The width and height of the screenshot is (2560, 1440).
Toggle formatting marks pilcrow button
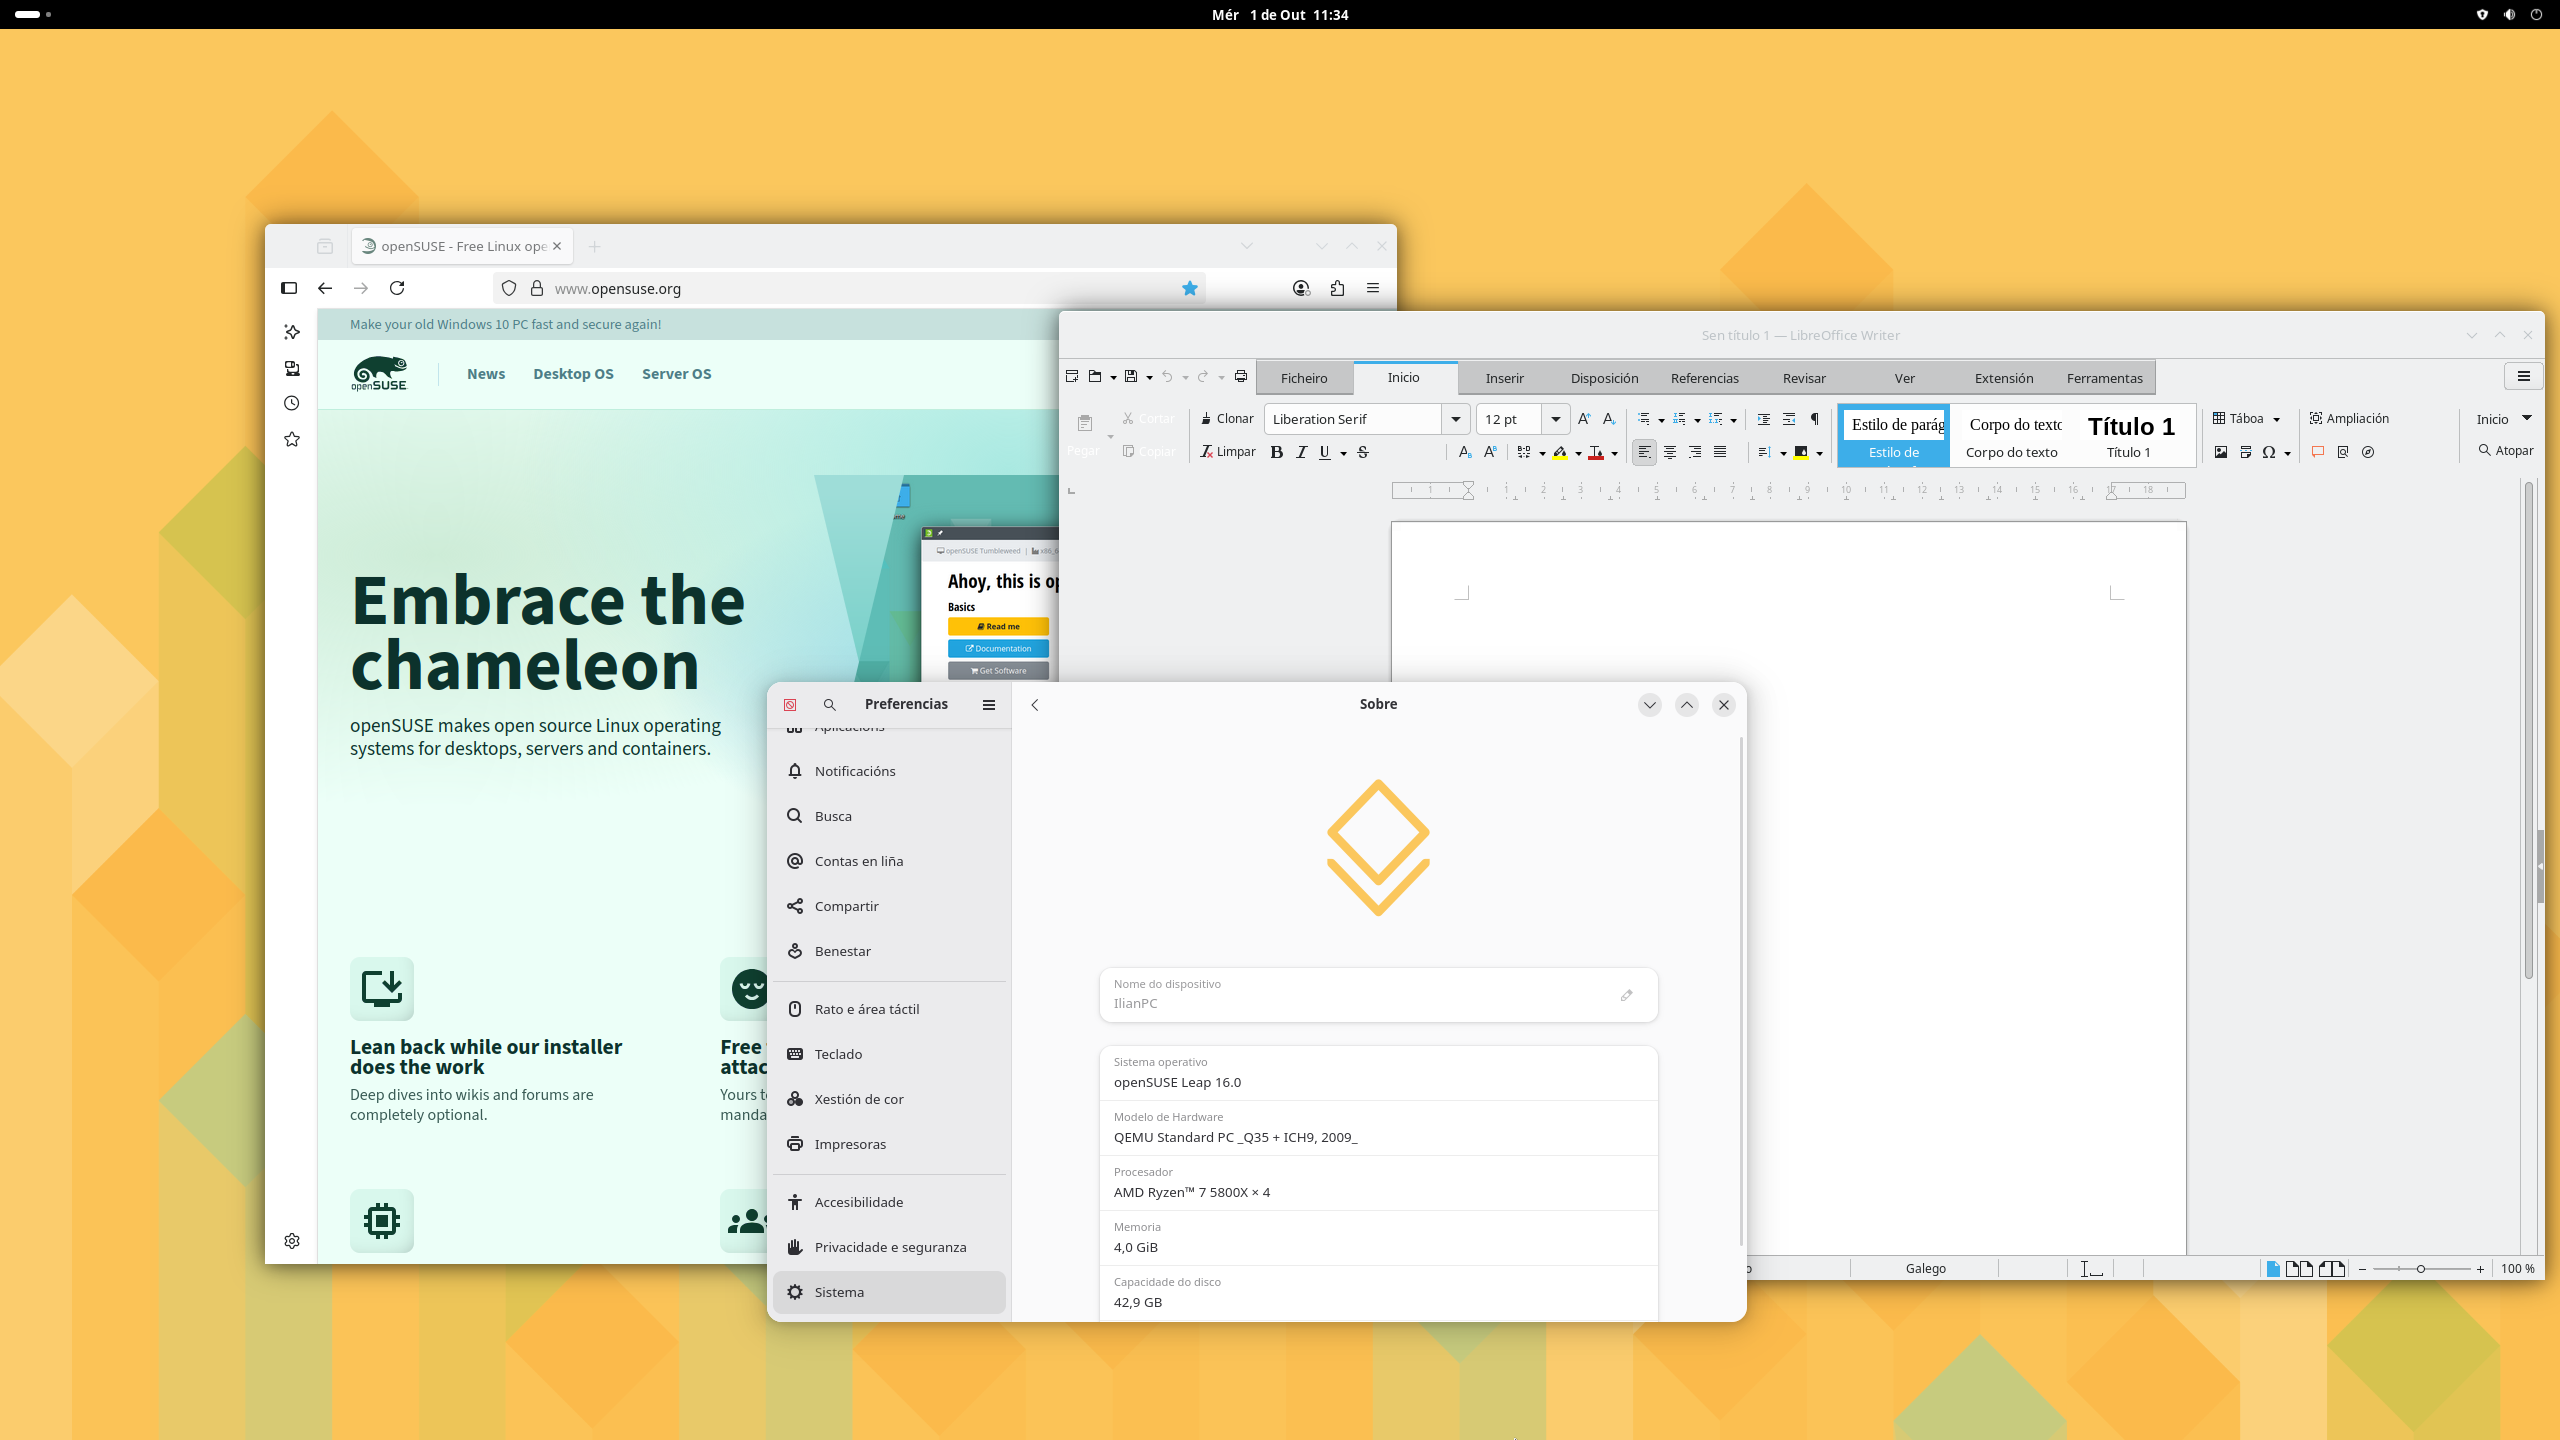click(x=1814, y=419)
